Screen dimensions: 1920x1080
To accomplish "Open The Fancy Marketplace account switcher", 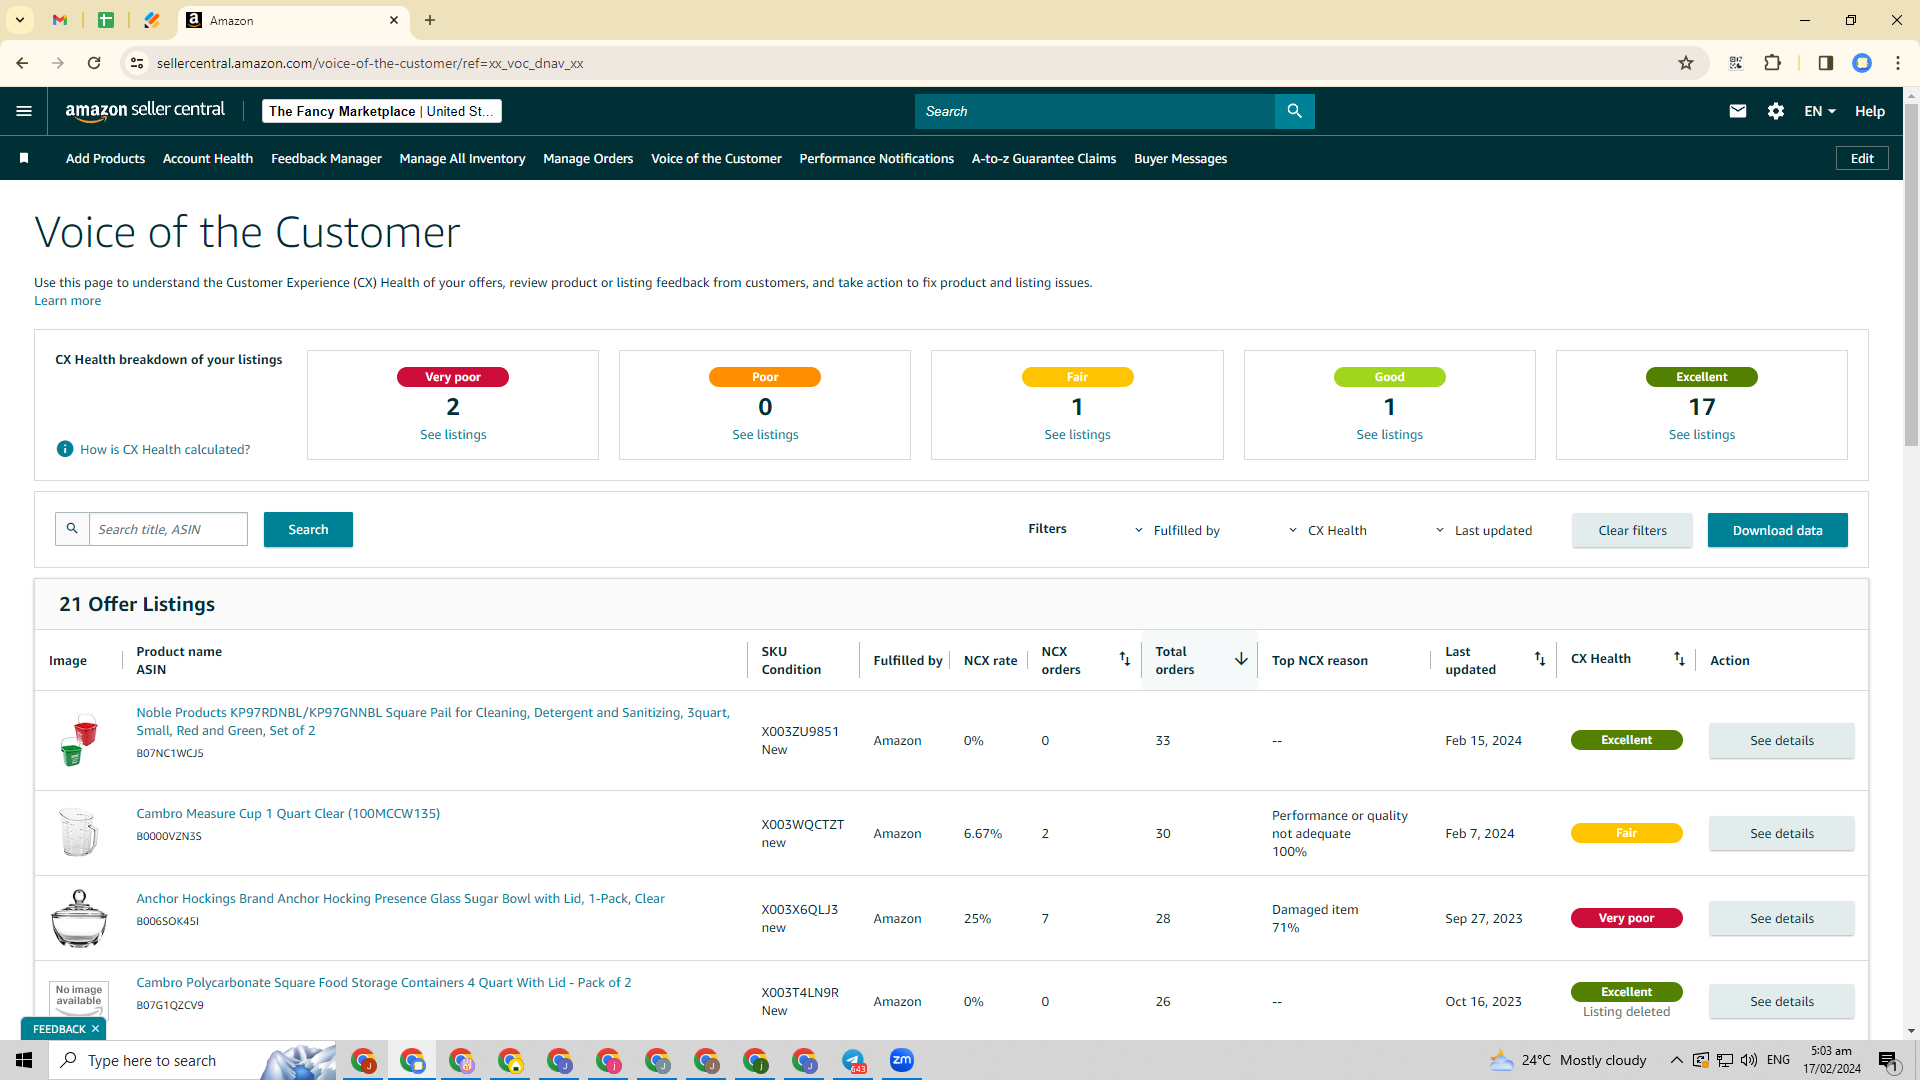I will click(382, 111).
